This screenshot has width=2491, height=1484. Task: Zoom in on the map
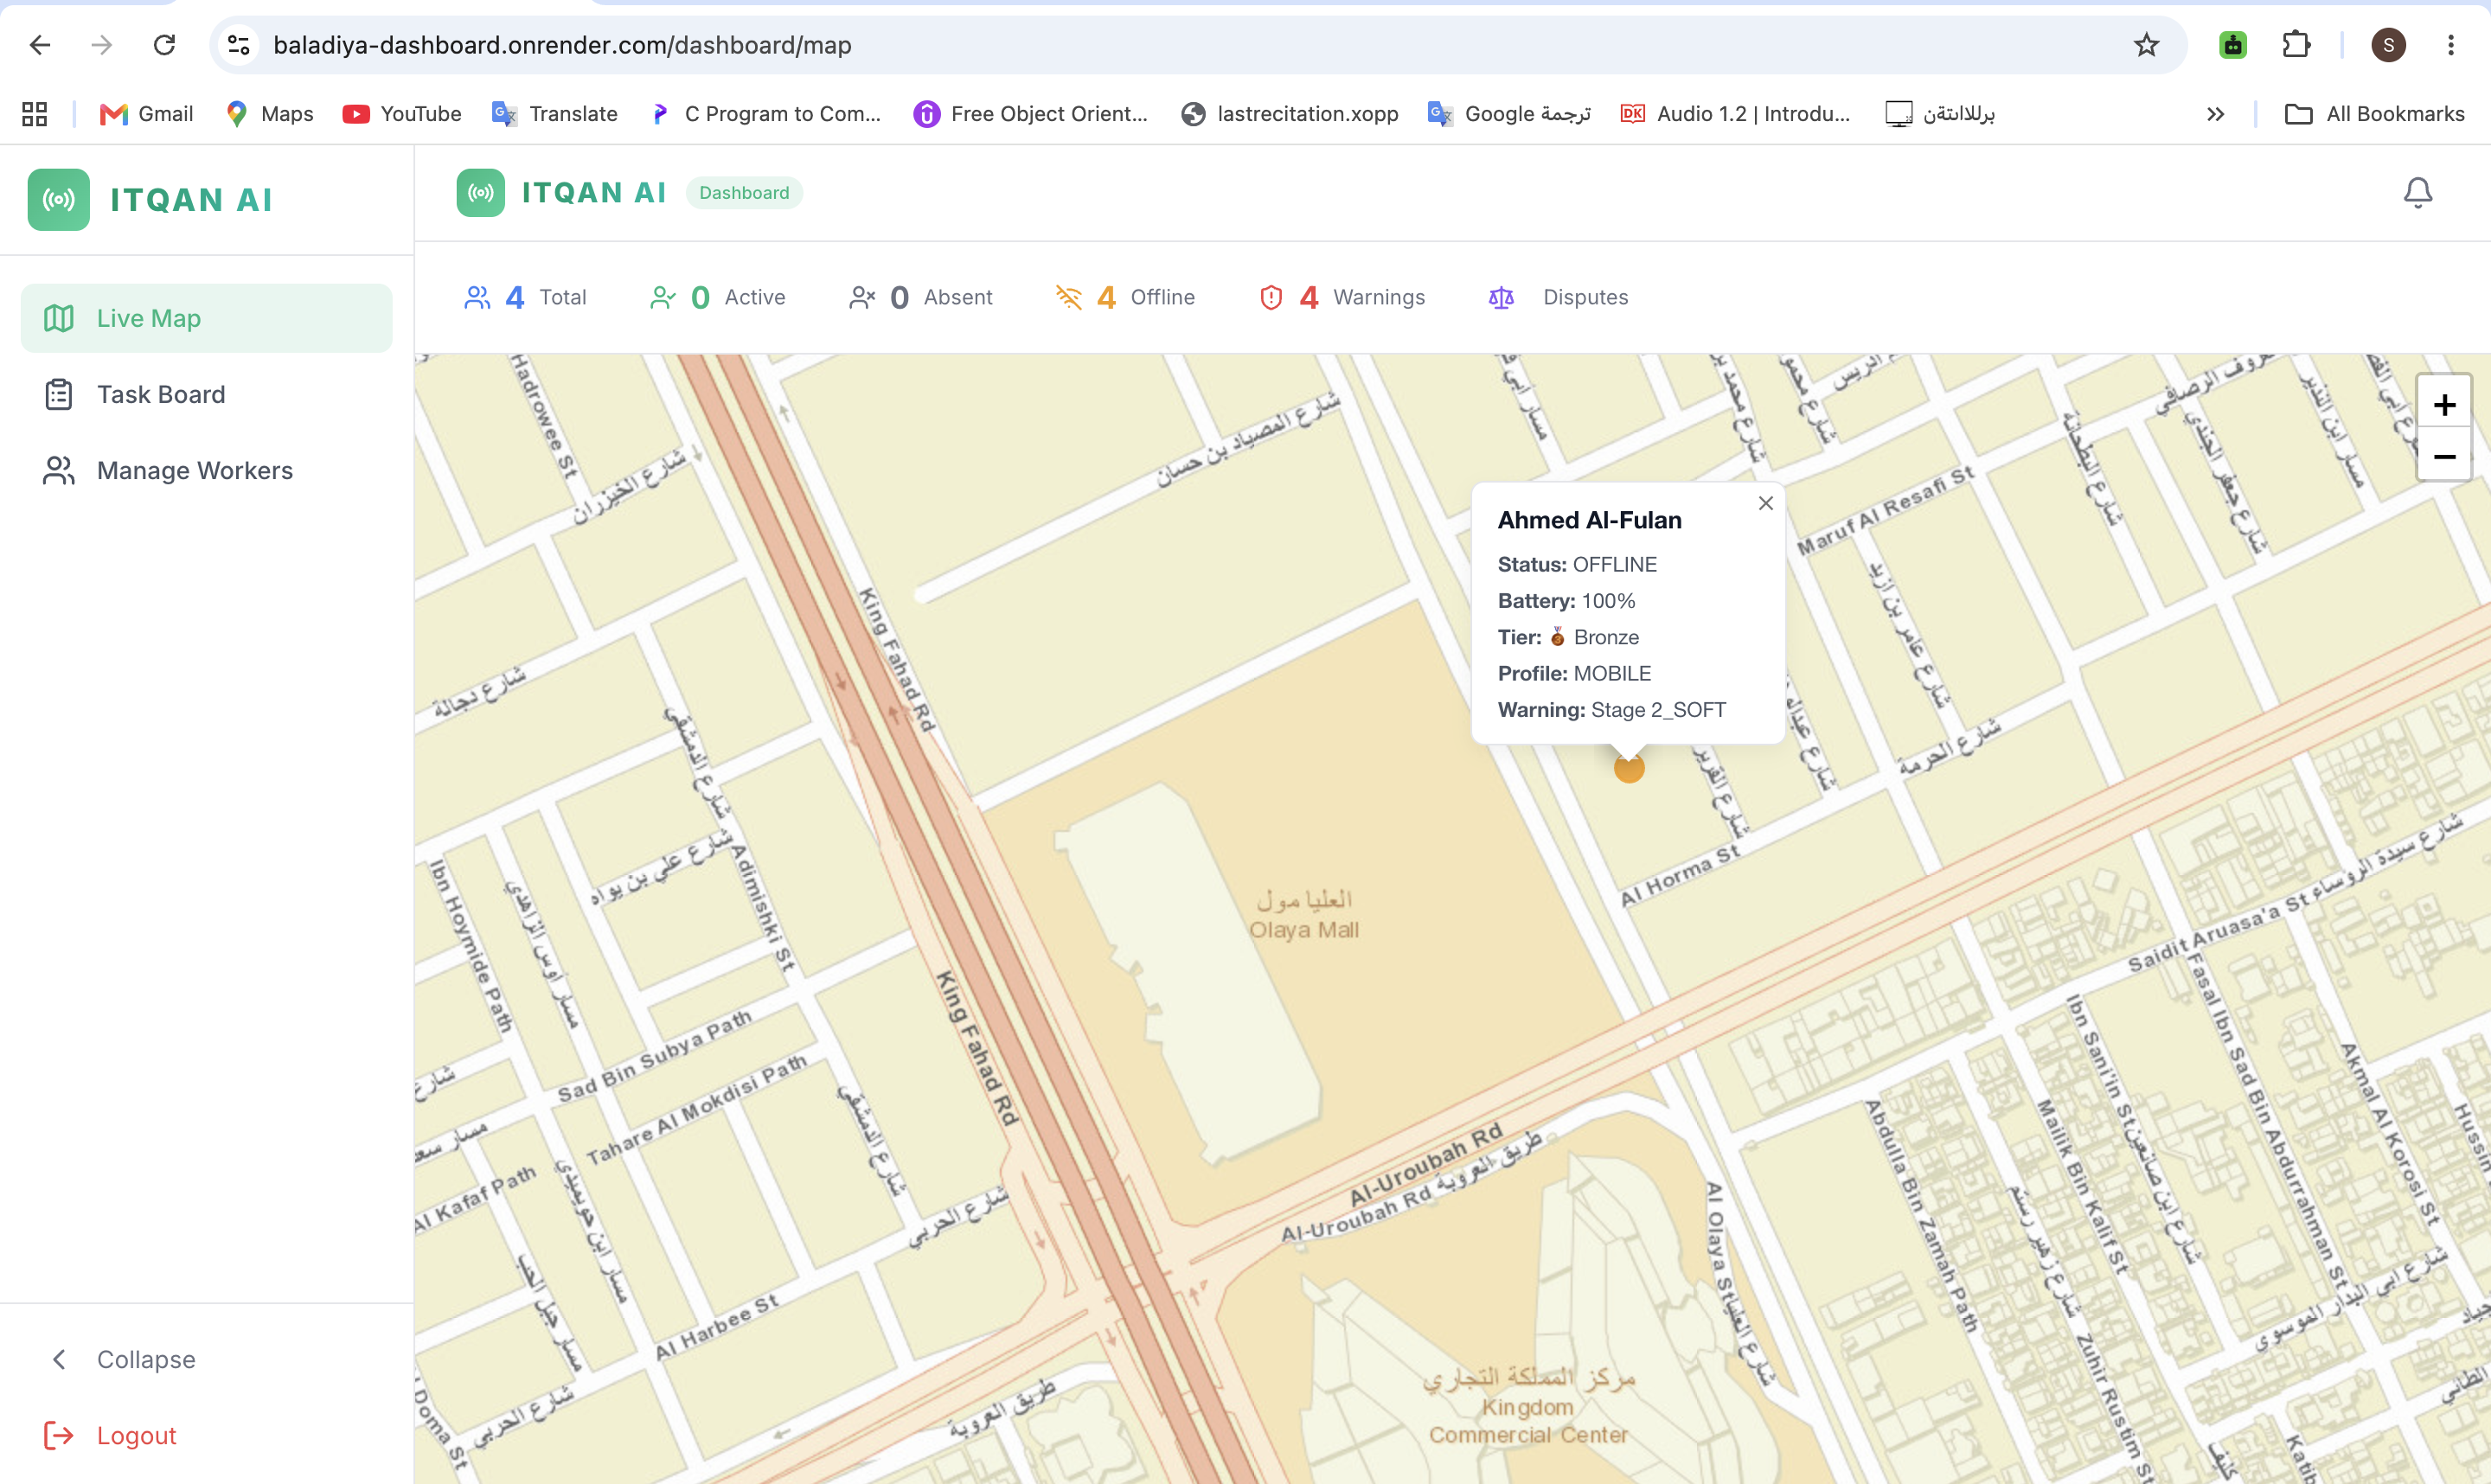2444,405
